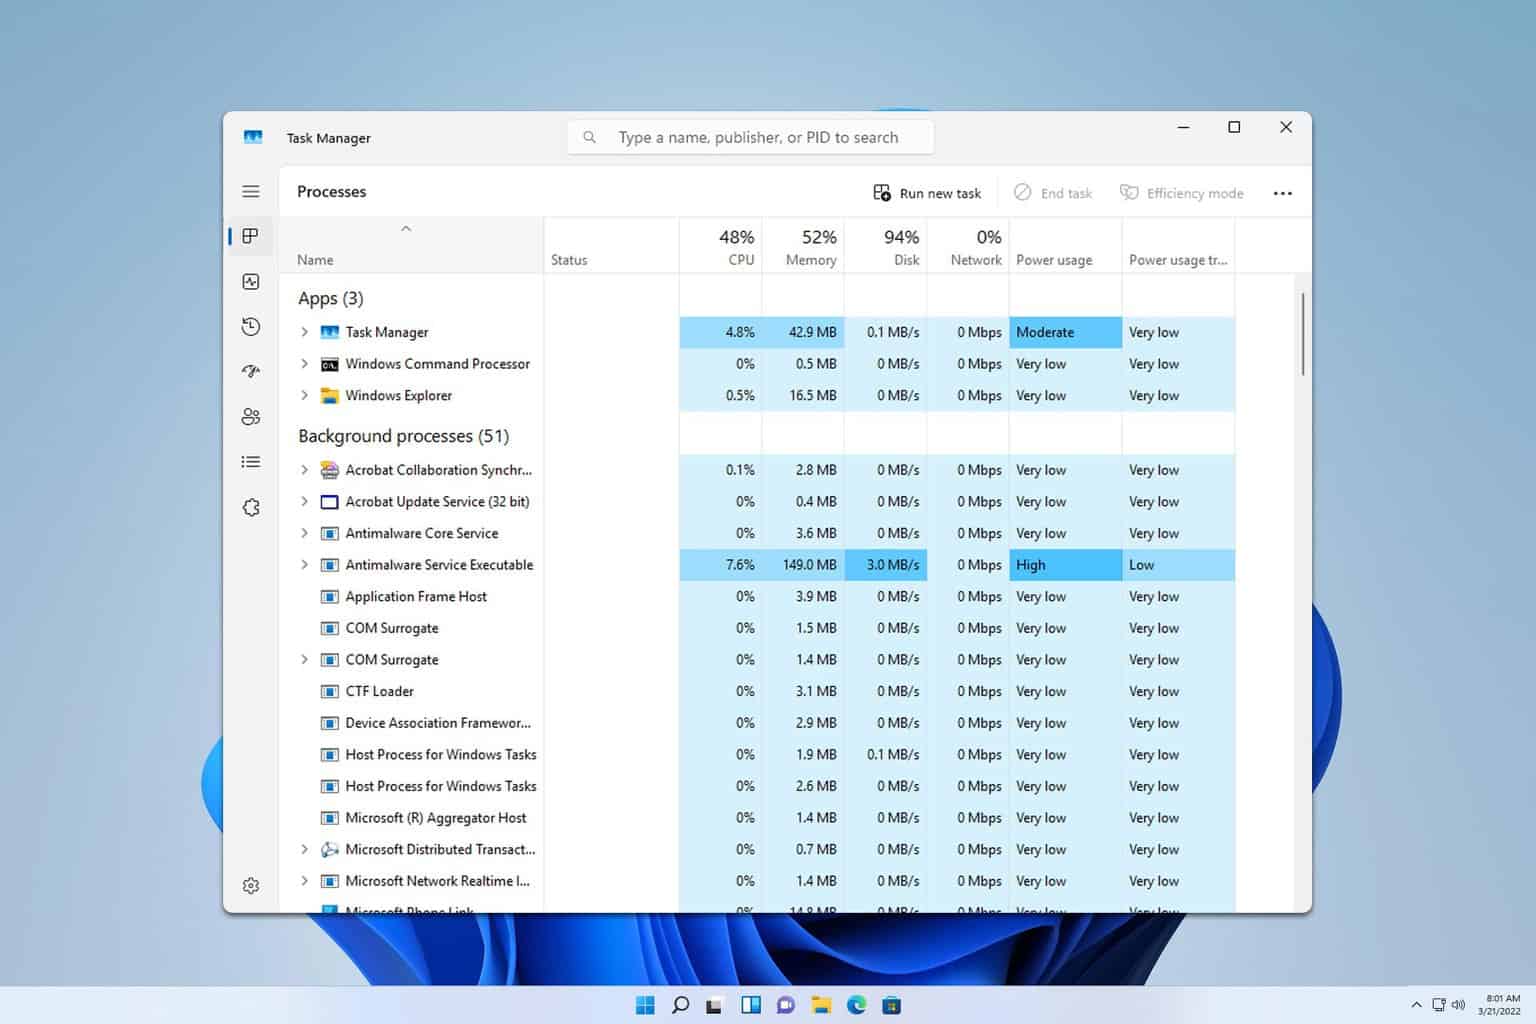Viewport: 1536px width, 1024px height.
Task: Launch File Explorer from taskbar
Action: point(821,1005)
